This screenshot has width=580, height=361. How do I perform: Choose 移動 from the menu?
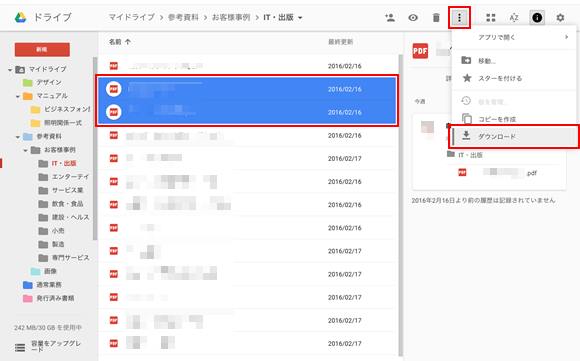pos(514,61)
